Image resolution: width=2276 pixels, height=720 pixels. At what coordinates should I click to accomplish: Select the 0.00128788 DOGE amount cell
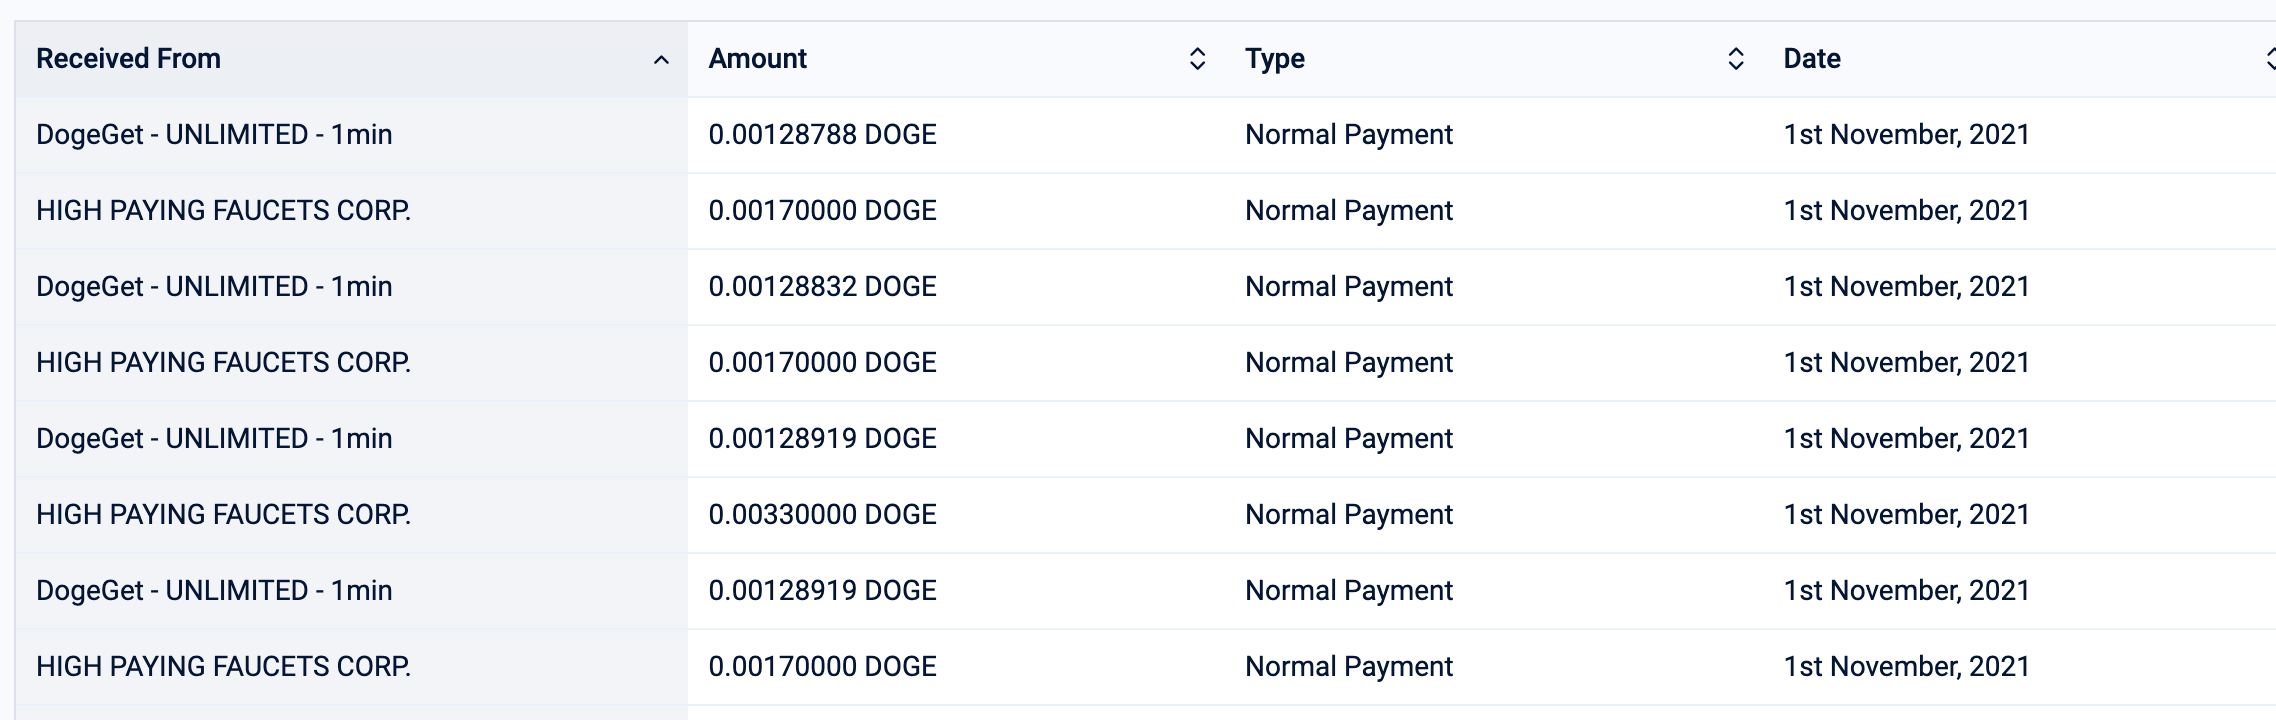pyautogui.click(x=822, y=135)
